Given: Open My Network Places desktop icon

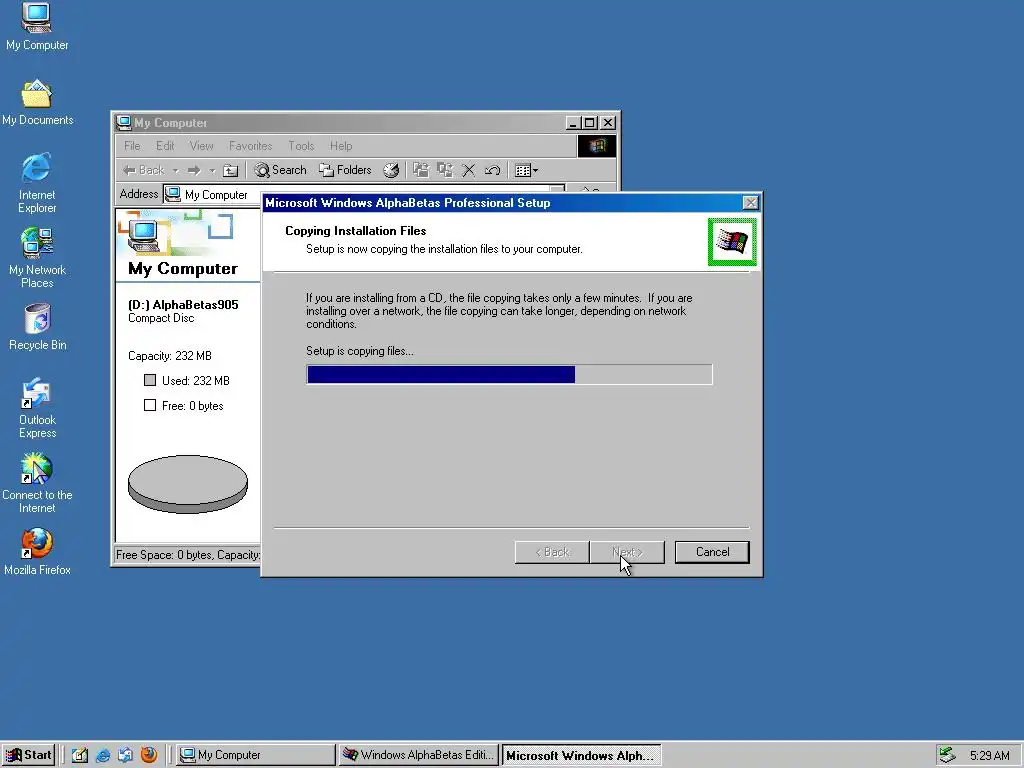Looking at the screenshot, I should [x=37, y=257].
